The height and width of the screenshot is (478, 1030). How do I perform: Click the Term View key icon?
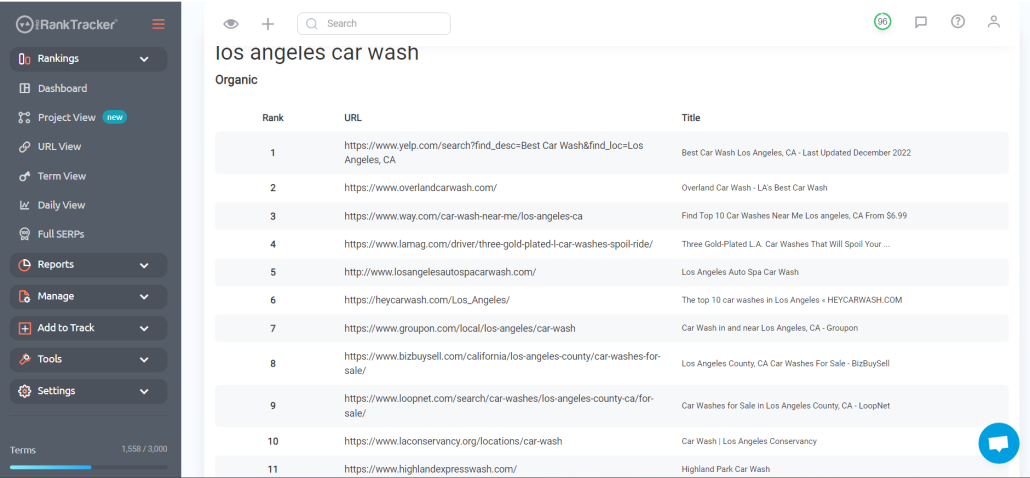click(x=24, y=176)
